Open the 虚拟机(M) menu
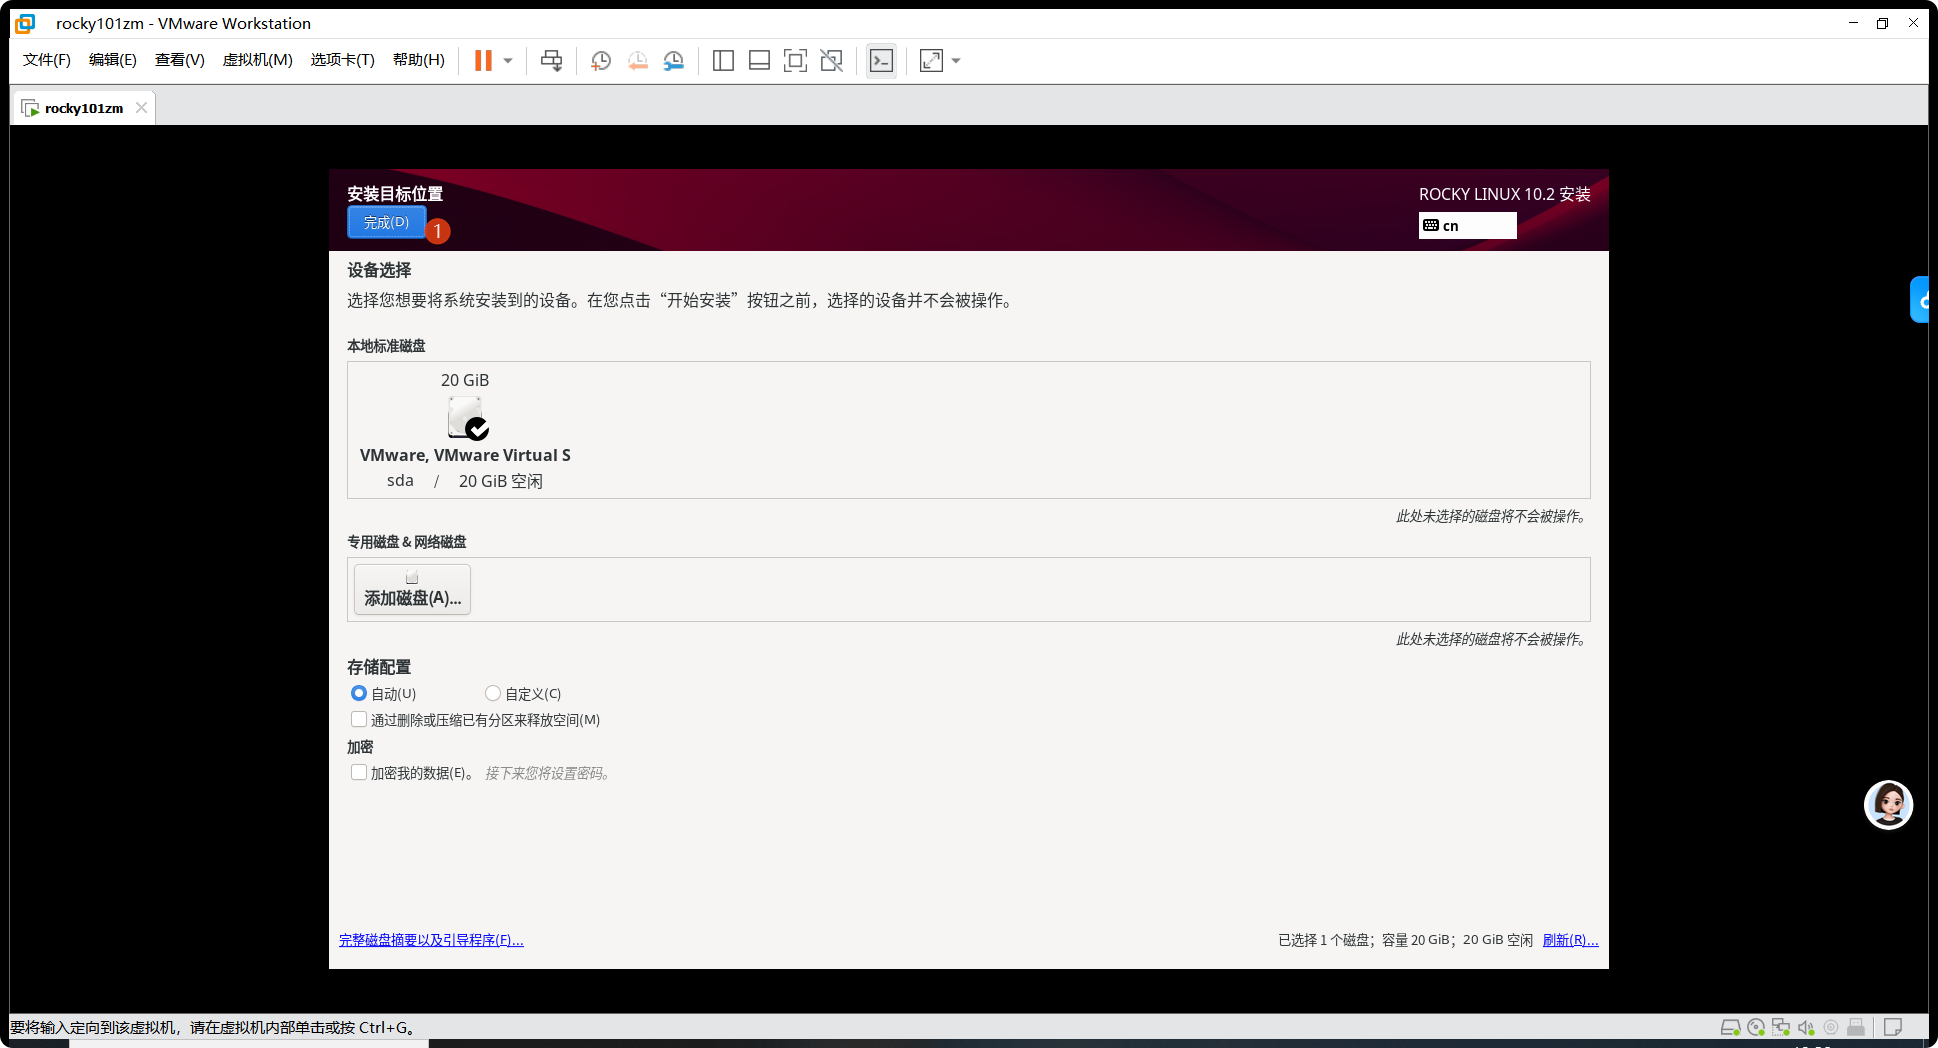 pyautogui.click(x=258, y=60)
